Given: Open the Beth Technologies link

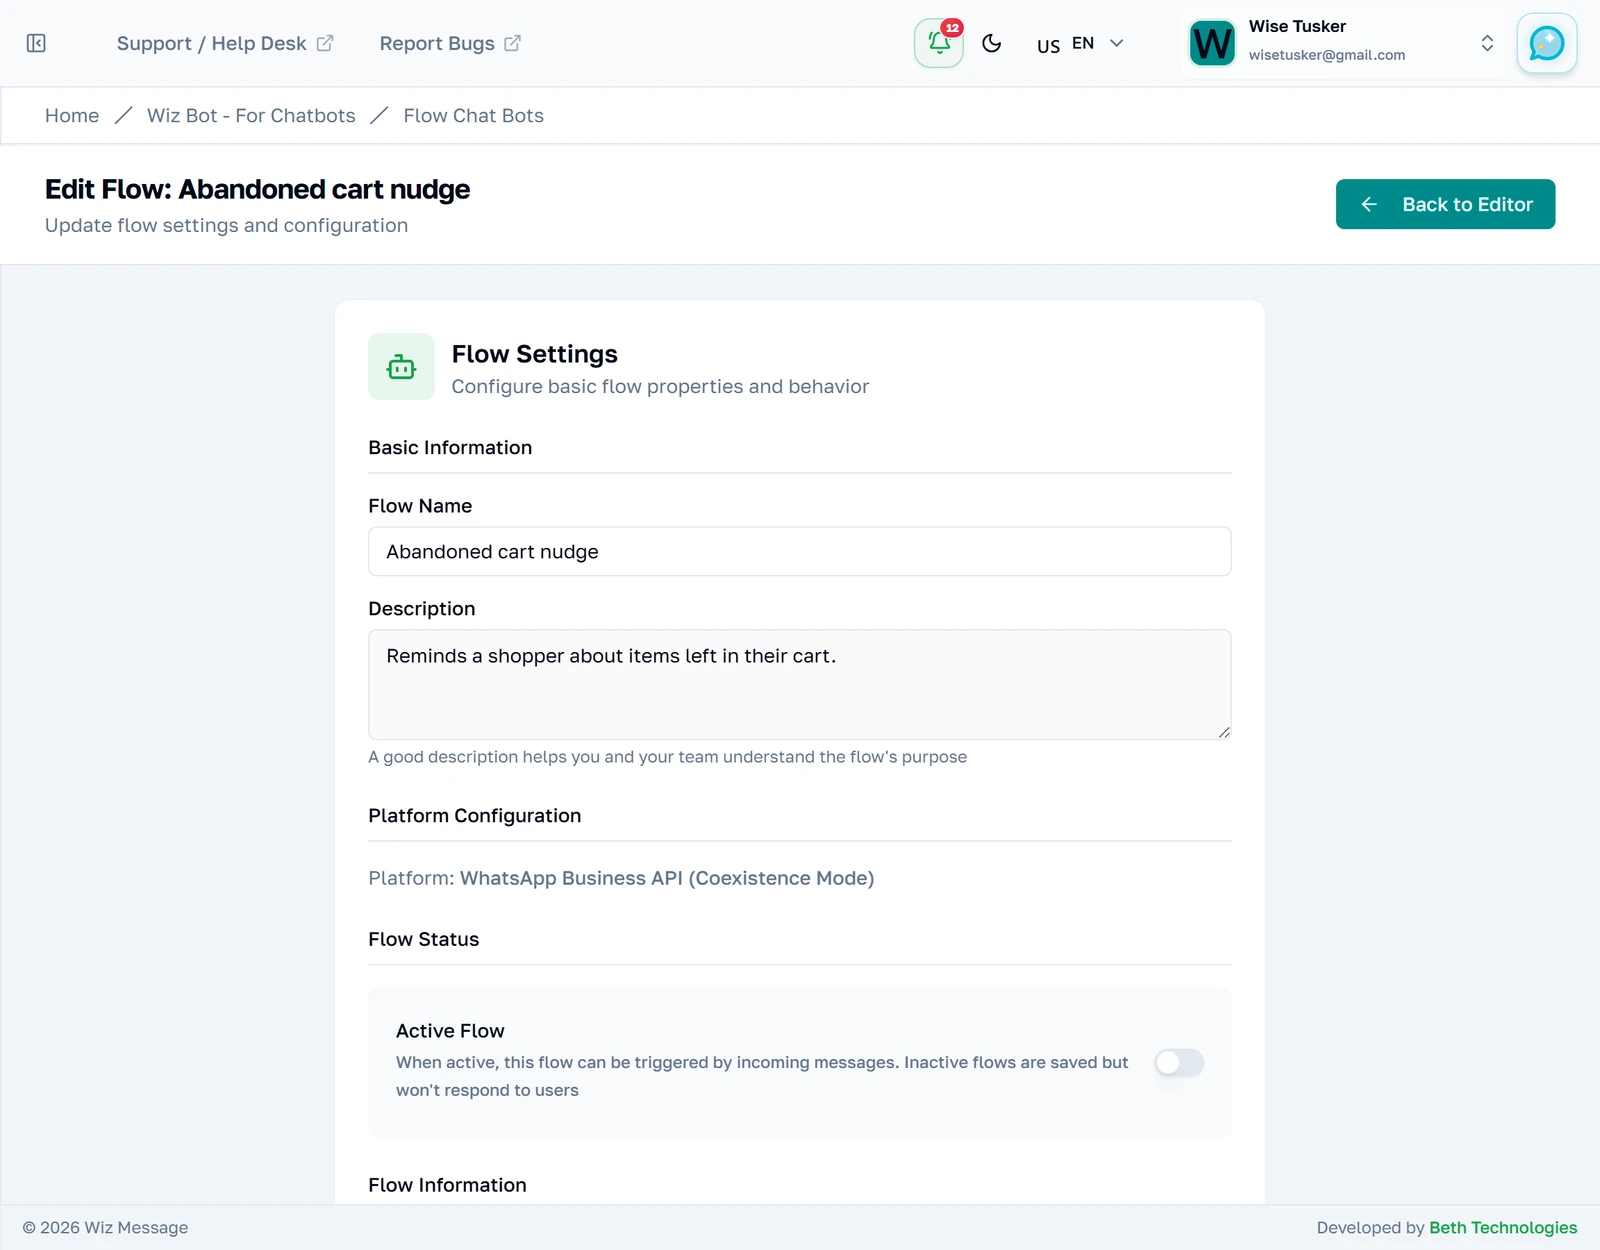Looking at the screenshot, I should click(x=1503, y=1228).
